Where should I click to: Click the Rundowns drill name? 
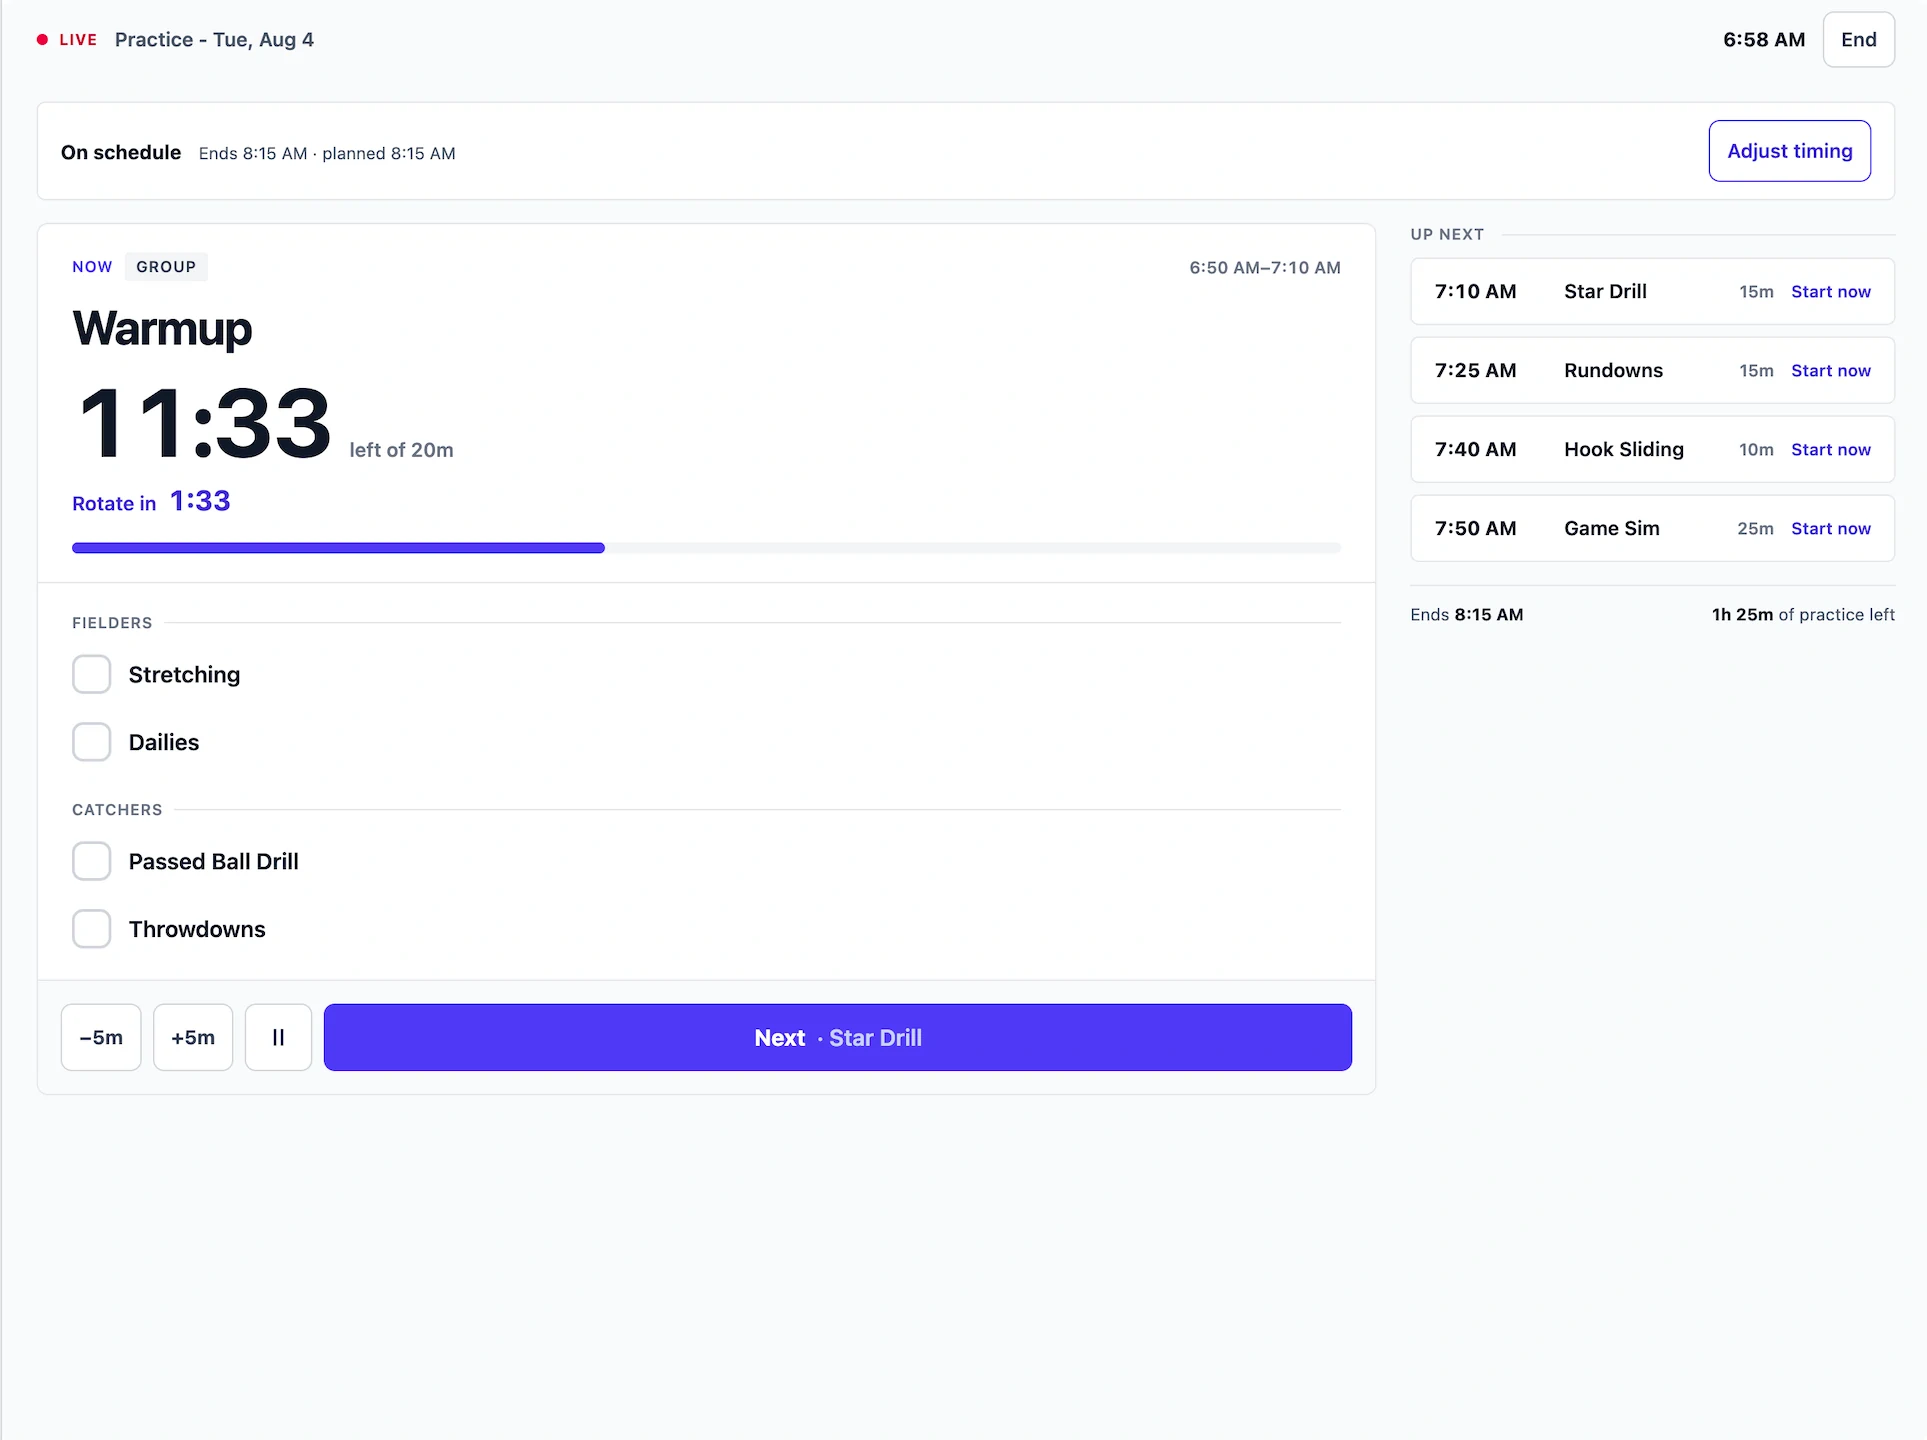[x=1613, y=371]
